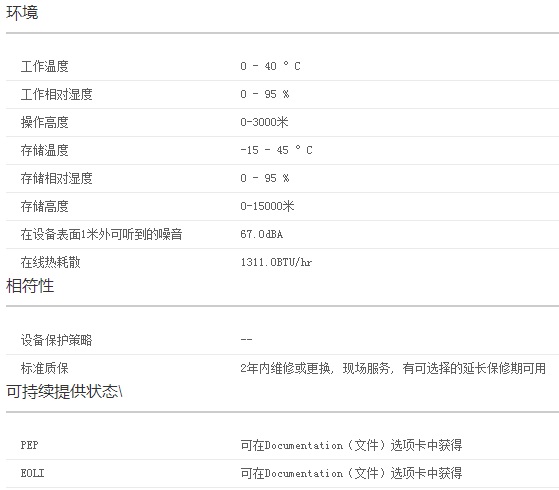Image resolution: width=559 pixels, height=490 pixels.
Task: Click the value 67.0dBA
Action: 261,234
